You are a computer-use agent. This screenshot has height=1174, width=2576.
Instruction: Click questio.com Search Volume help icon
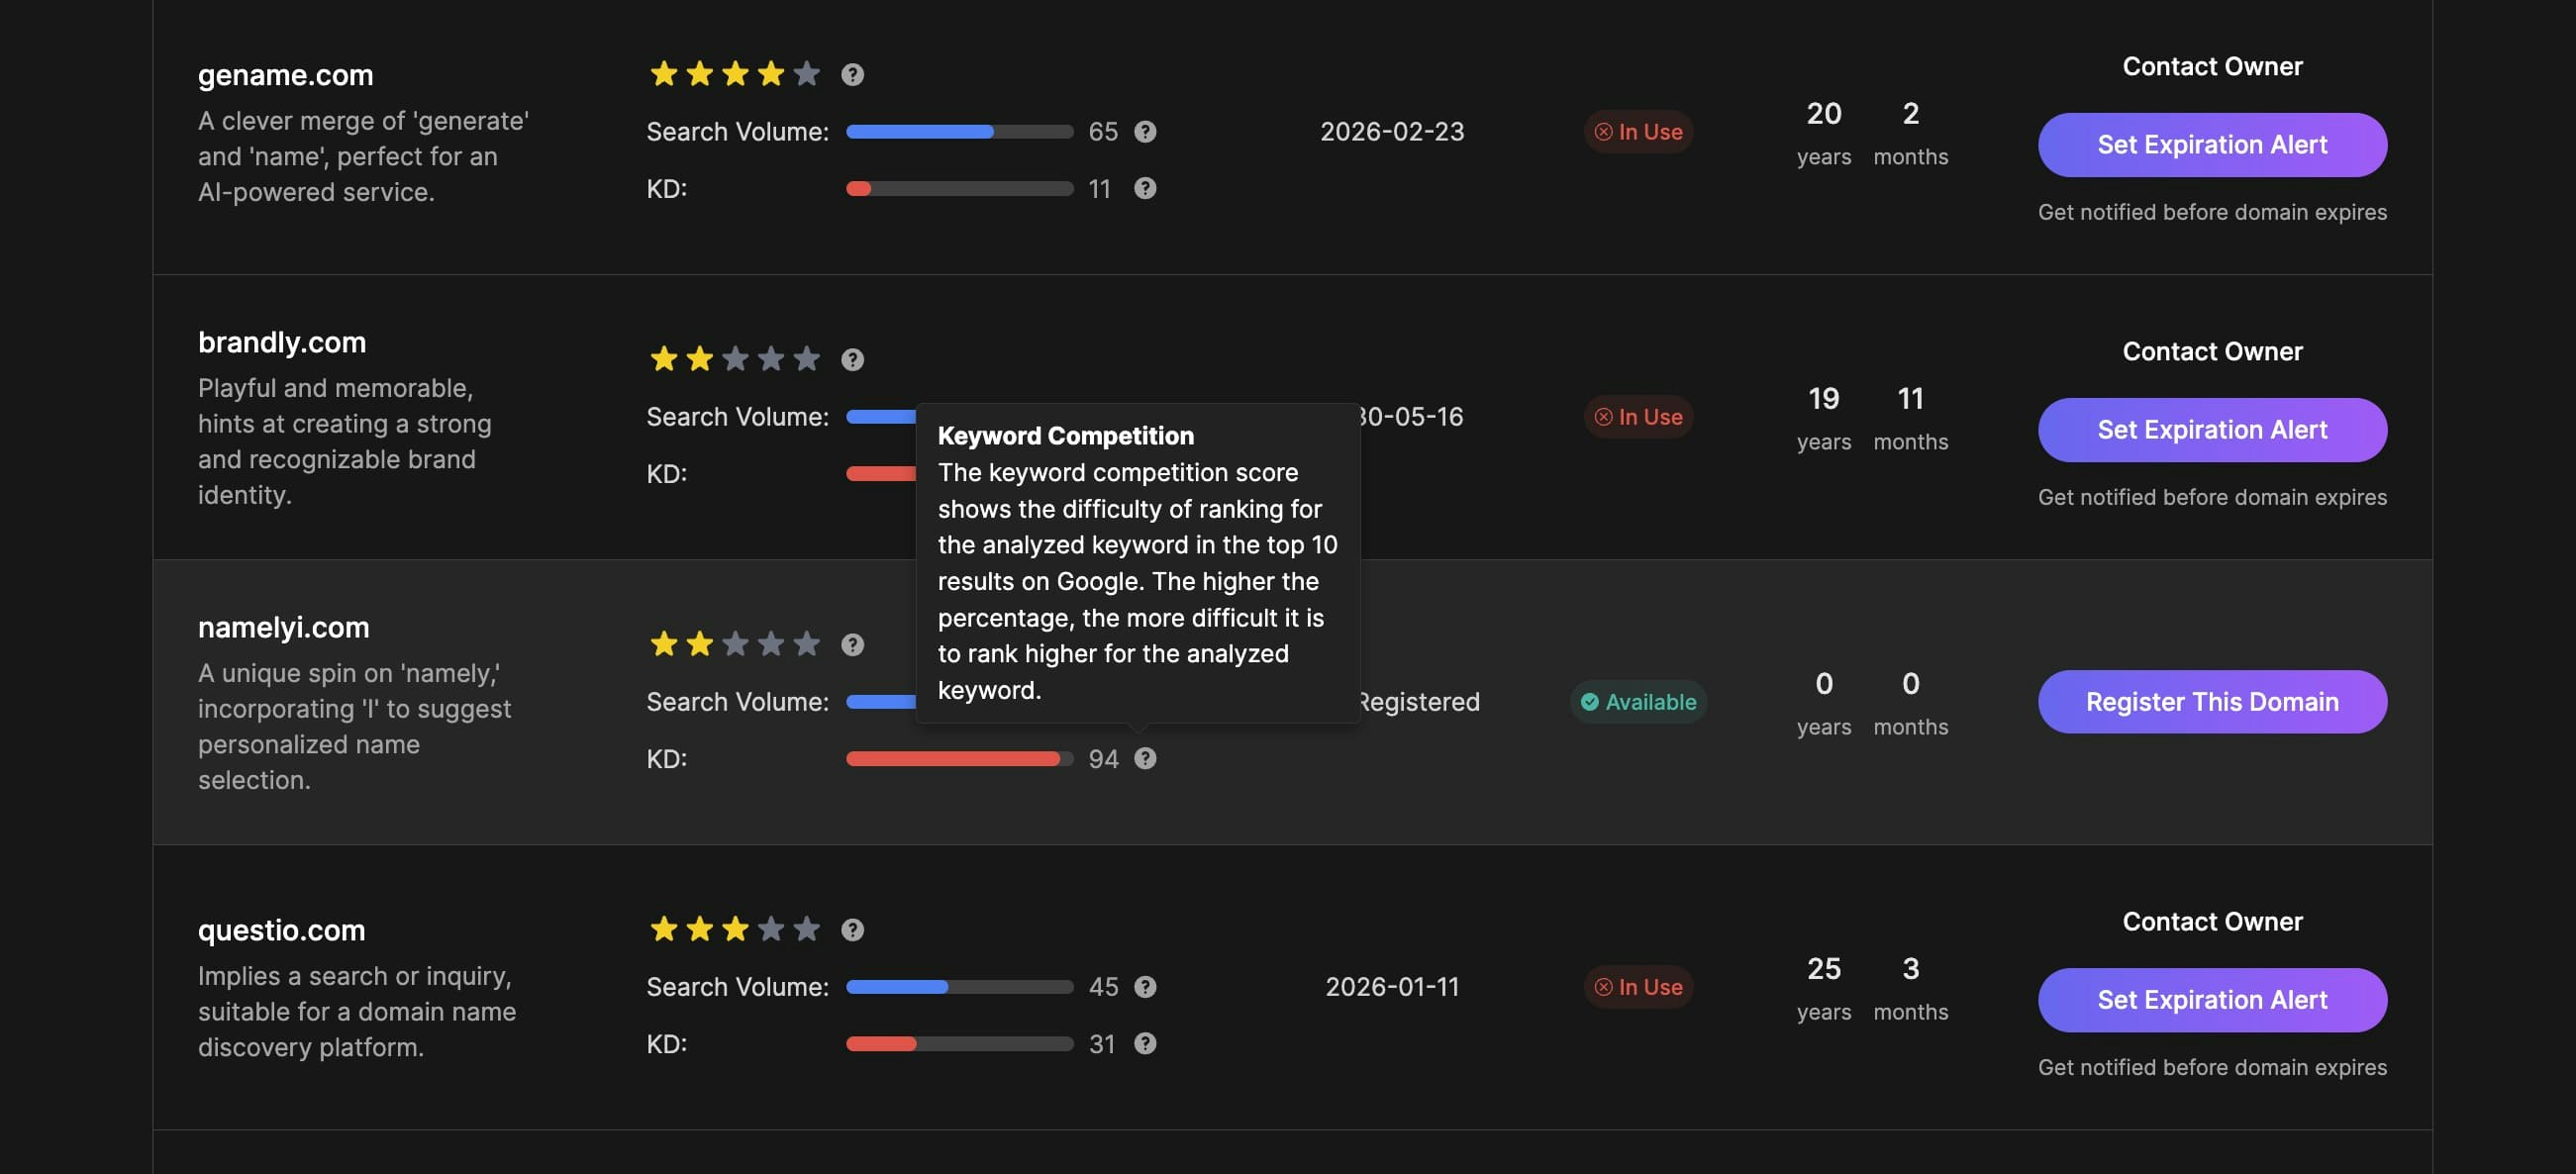1145,987
